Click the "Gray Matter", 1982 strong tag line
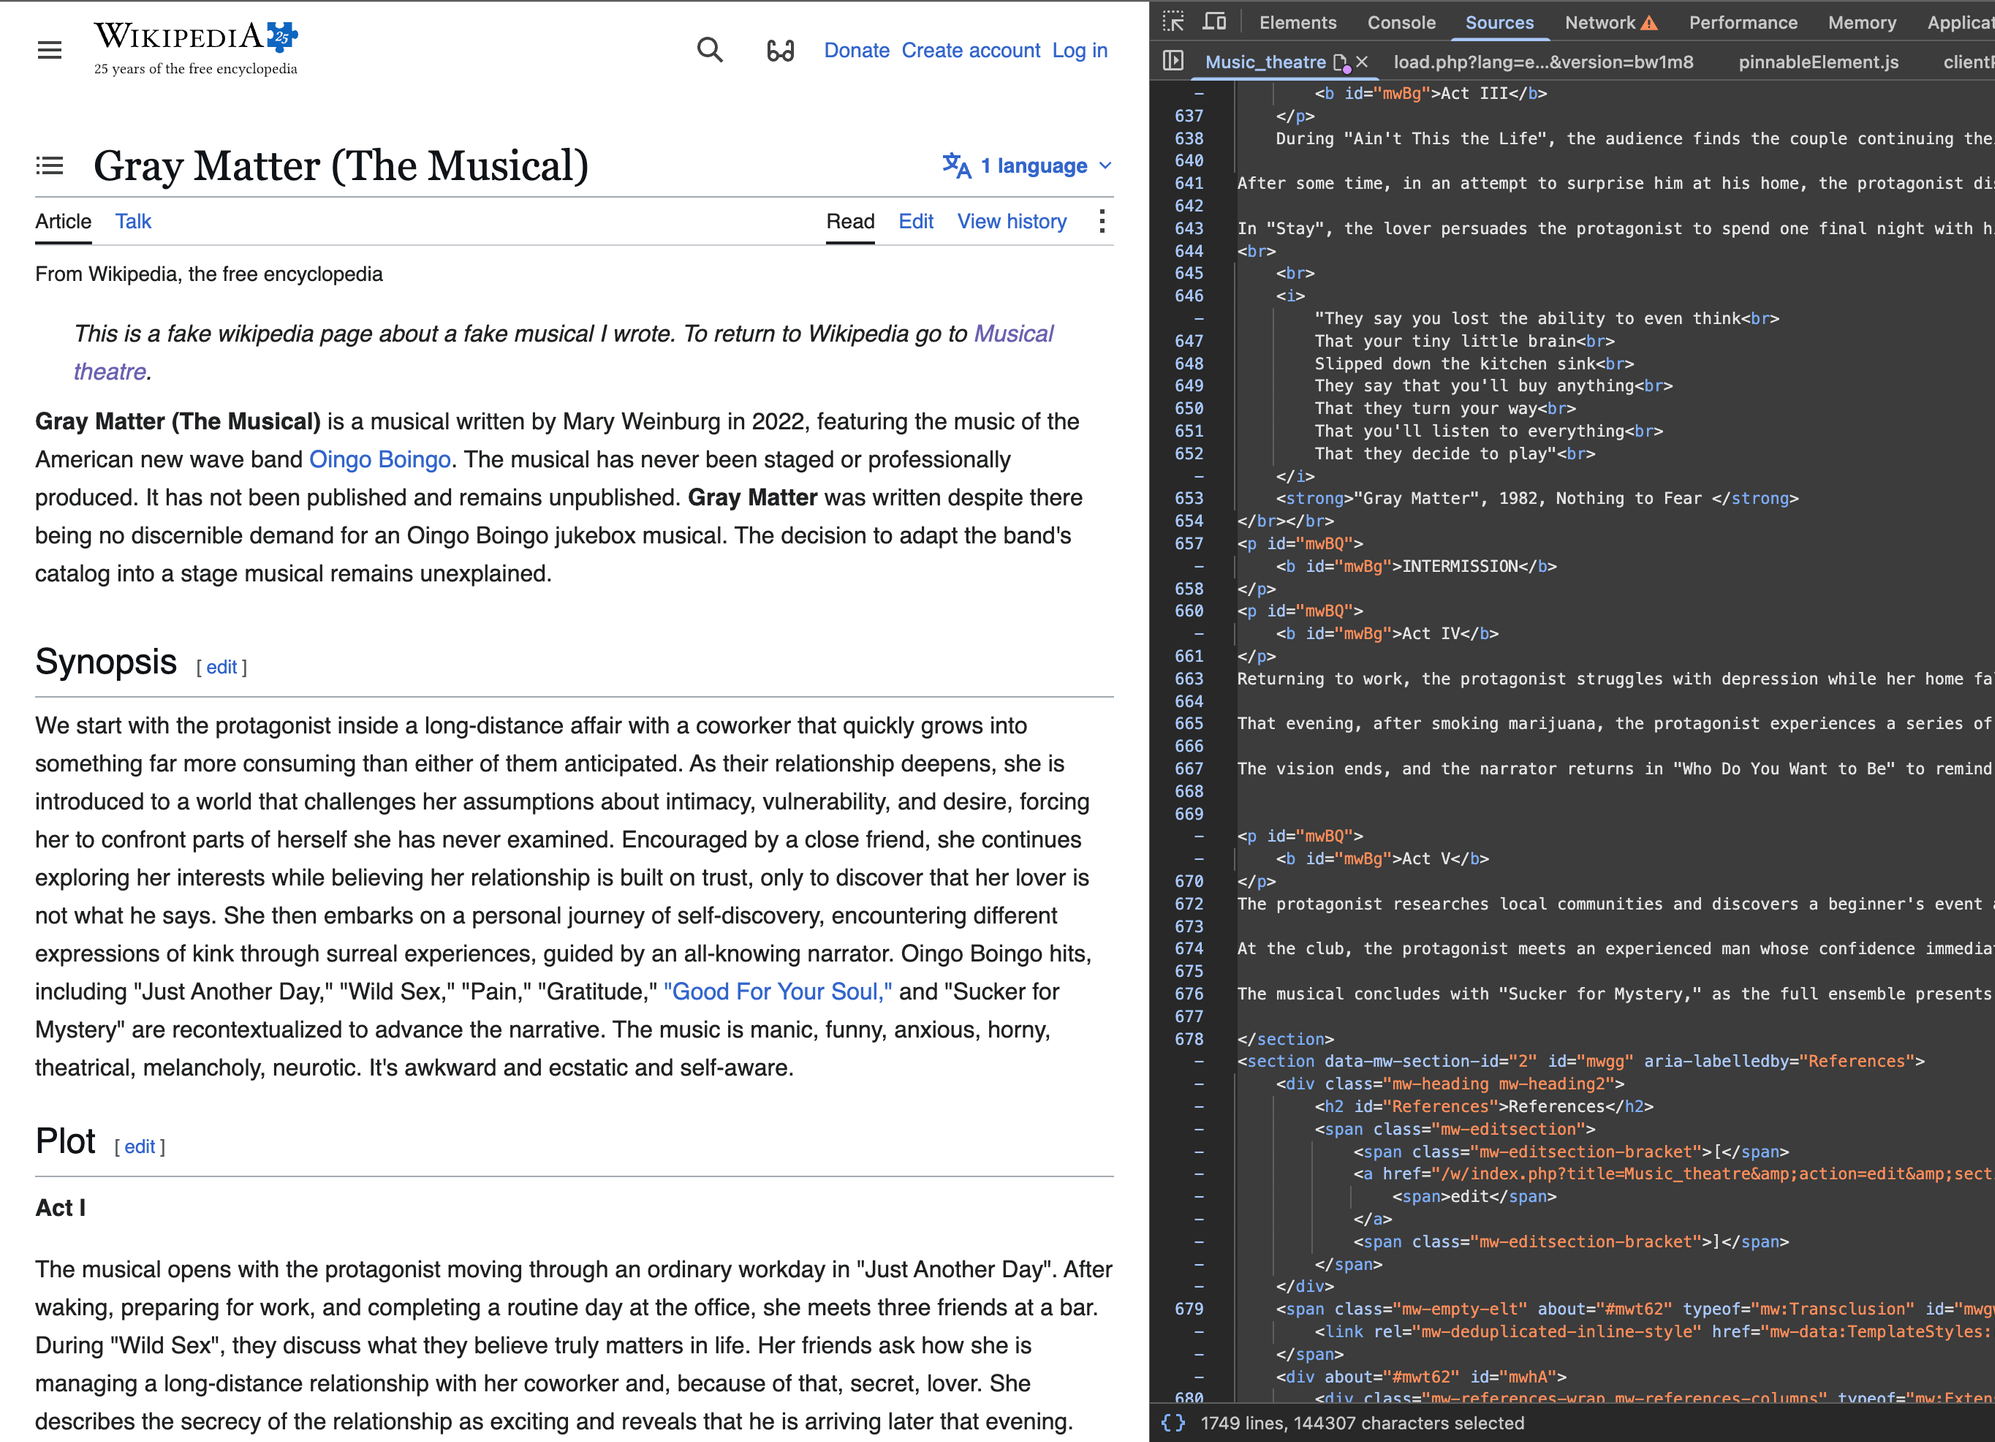 coord(1537,498)
